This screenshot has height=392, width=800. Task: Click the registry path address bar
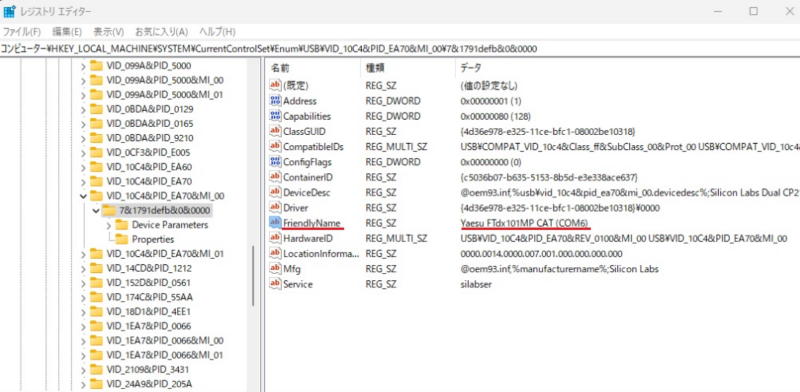[400, 48]
